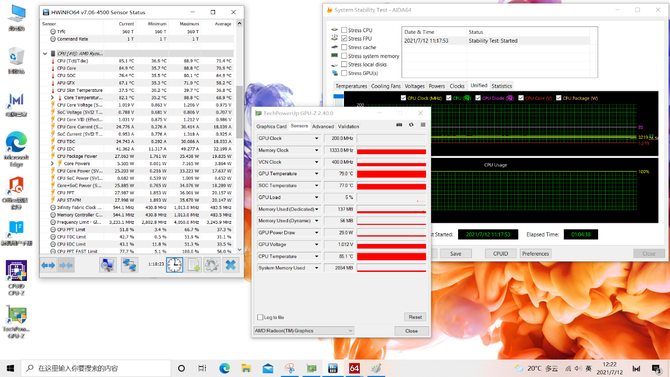670x377 pixels.
Task: Open CPUID CPU-Z desktop shortcut
Action: click(x=16, y=278)
